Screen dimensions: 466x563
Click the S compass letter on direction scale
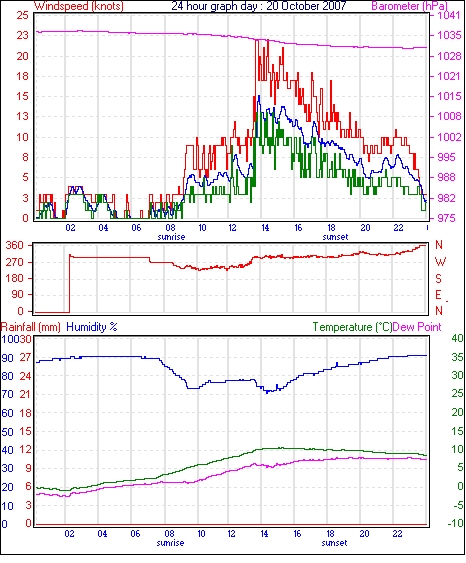[439, 279]
